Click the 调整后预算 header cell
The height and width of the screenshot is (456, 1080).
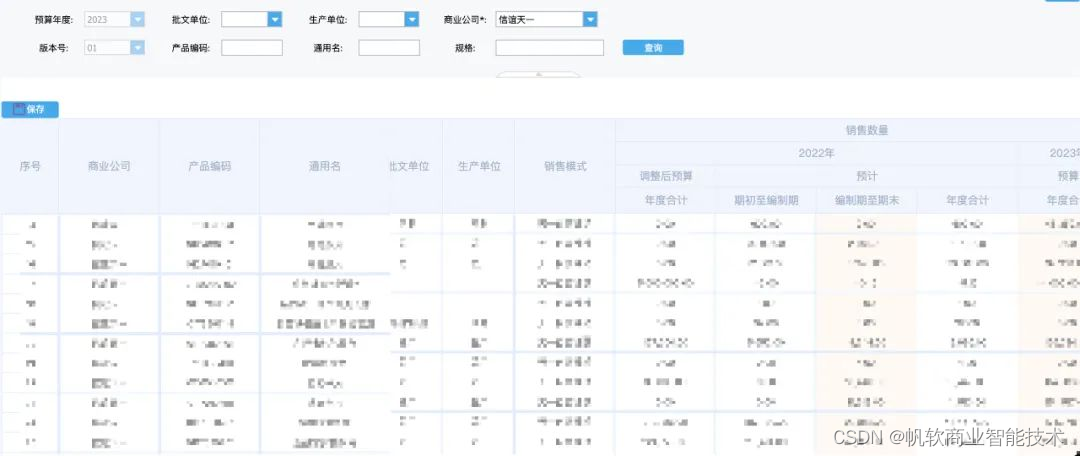(x=665, y=176)
